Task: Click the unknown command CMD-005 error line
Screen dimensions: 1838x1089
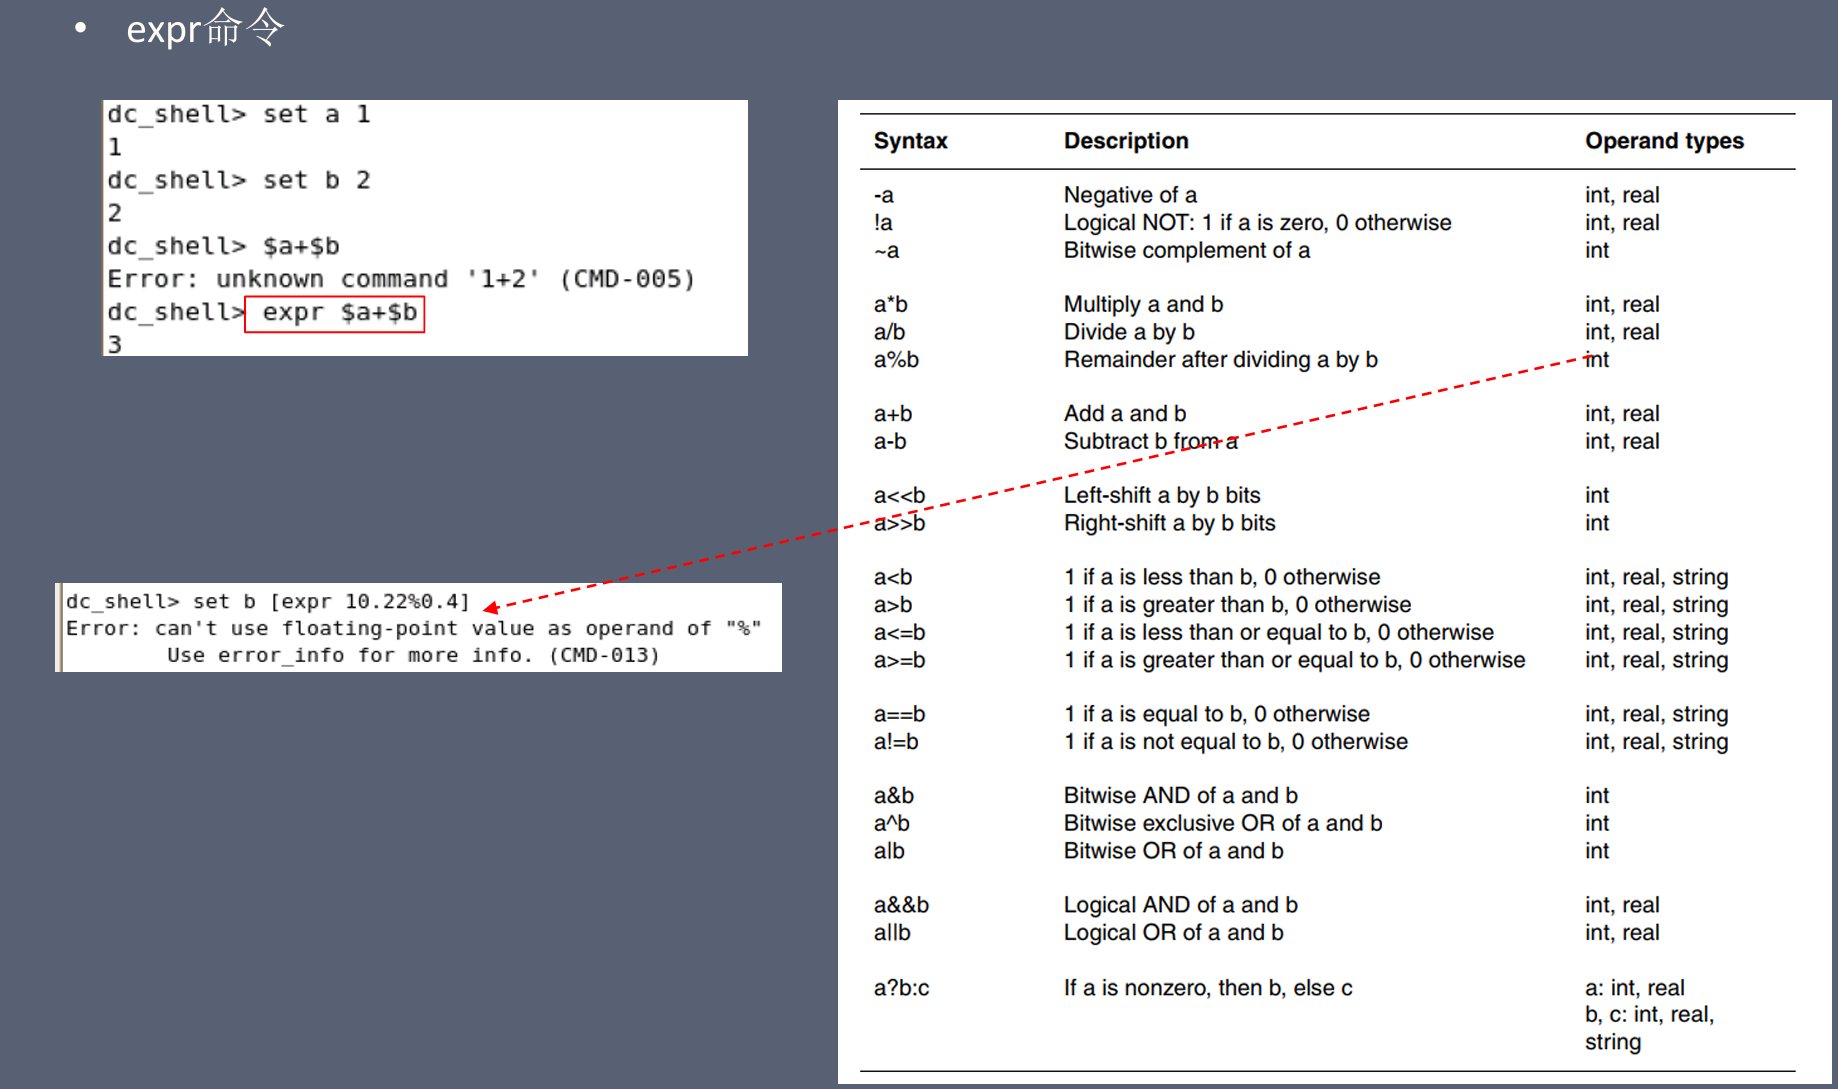Action: coord(400,279)
